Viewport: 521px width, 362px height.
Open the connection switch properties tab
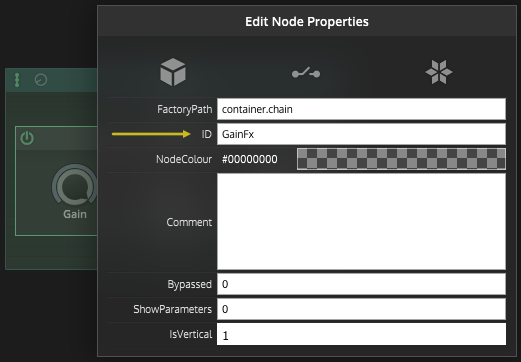306,73
